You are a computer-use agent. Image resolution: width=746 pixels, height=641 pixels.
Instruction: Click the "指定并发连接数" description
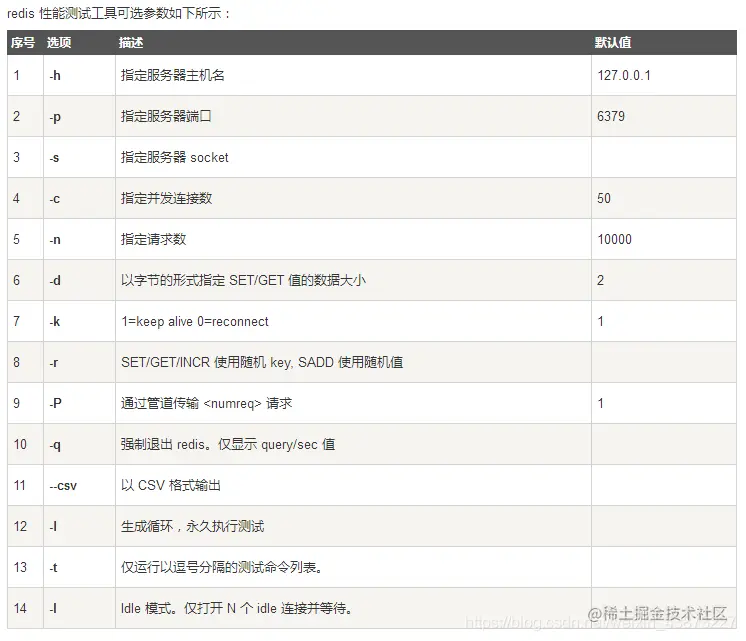(x=167, y=198)
